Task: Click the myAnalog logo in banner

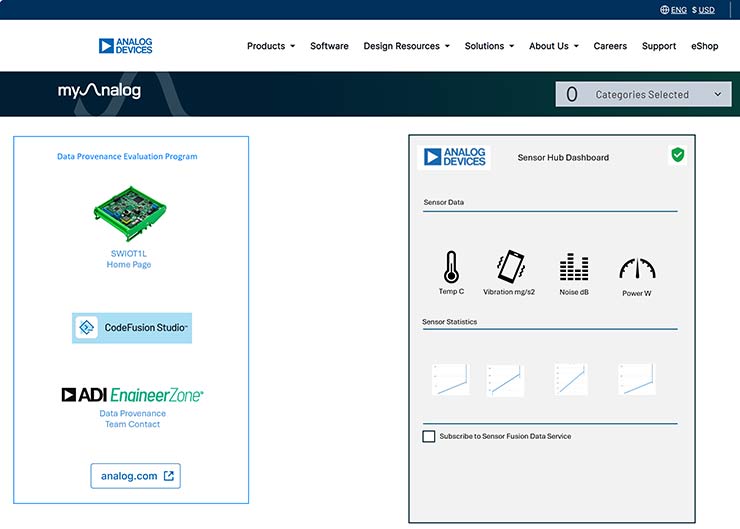Action: point(99,92)
